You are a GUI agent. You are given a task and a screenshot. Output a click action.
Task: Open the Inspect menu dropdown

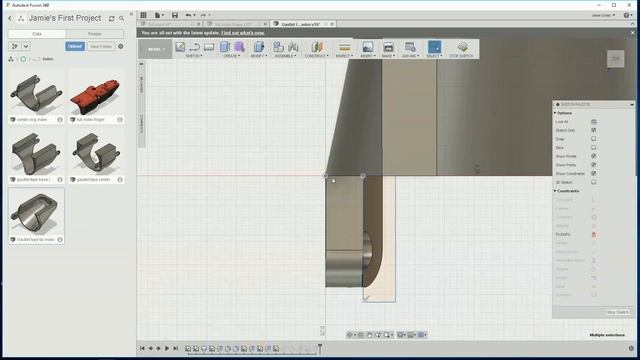point(345,56)
